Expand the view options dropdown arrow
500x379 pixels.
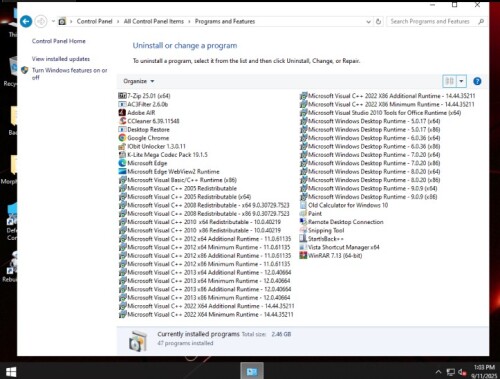coord(461,81)
